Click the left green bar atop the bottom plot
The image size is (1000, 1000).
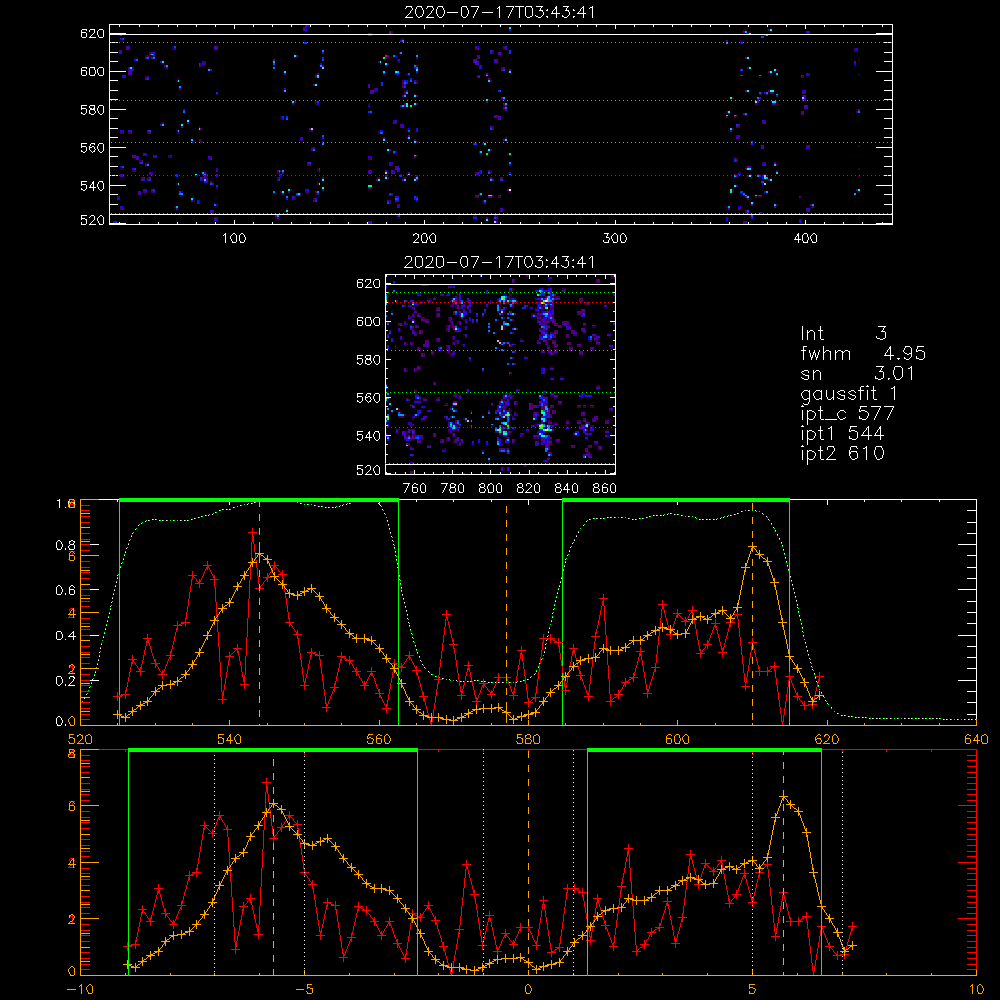(x=273, y=751)
